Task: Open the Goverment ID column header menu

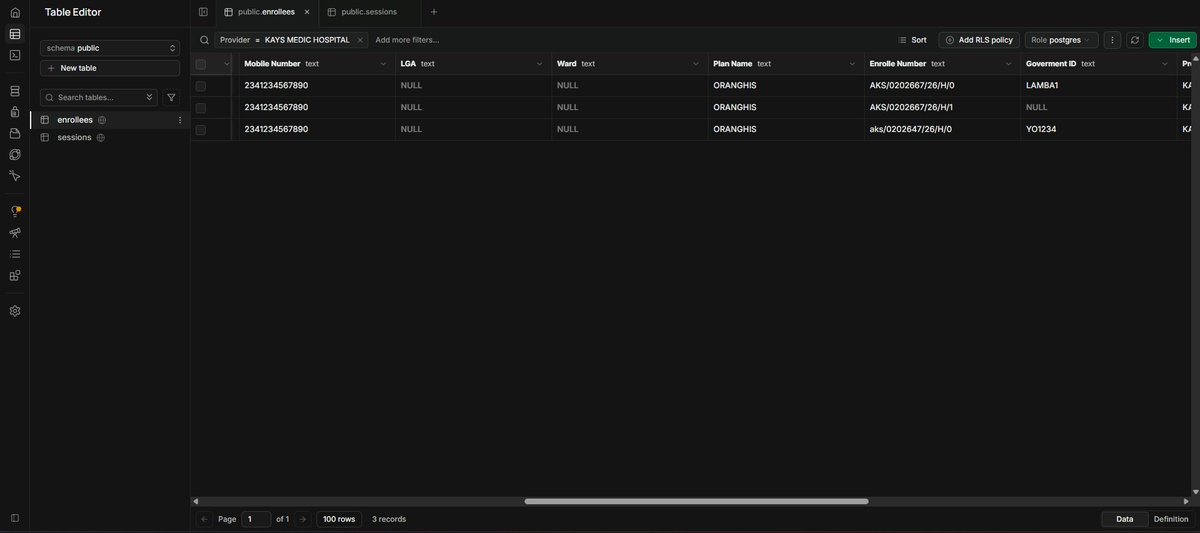Action: click(x=1165, y=64)
